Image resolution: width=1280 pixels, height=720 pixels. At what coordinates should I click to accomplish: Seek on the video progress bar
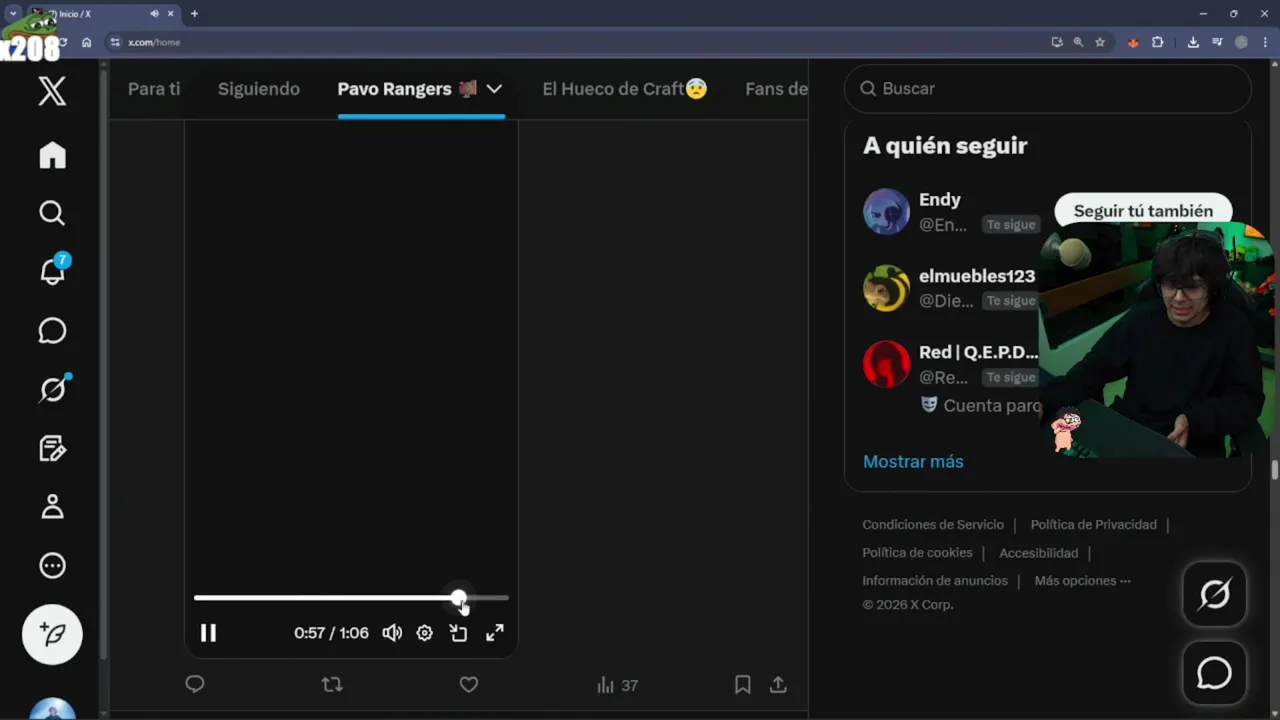point(351,598)
